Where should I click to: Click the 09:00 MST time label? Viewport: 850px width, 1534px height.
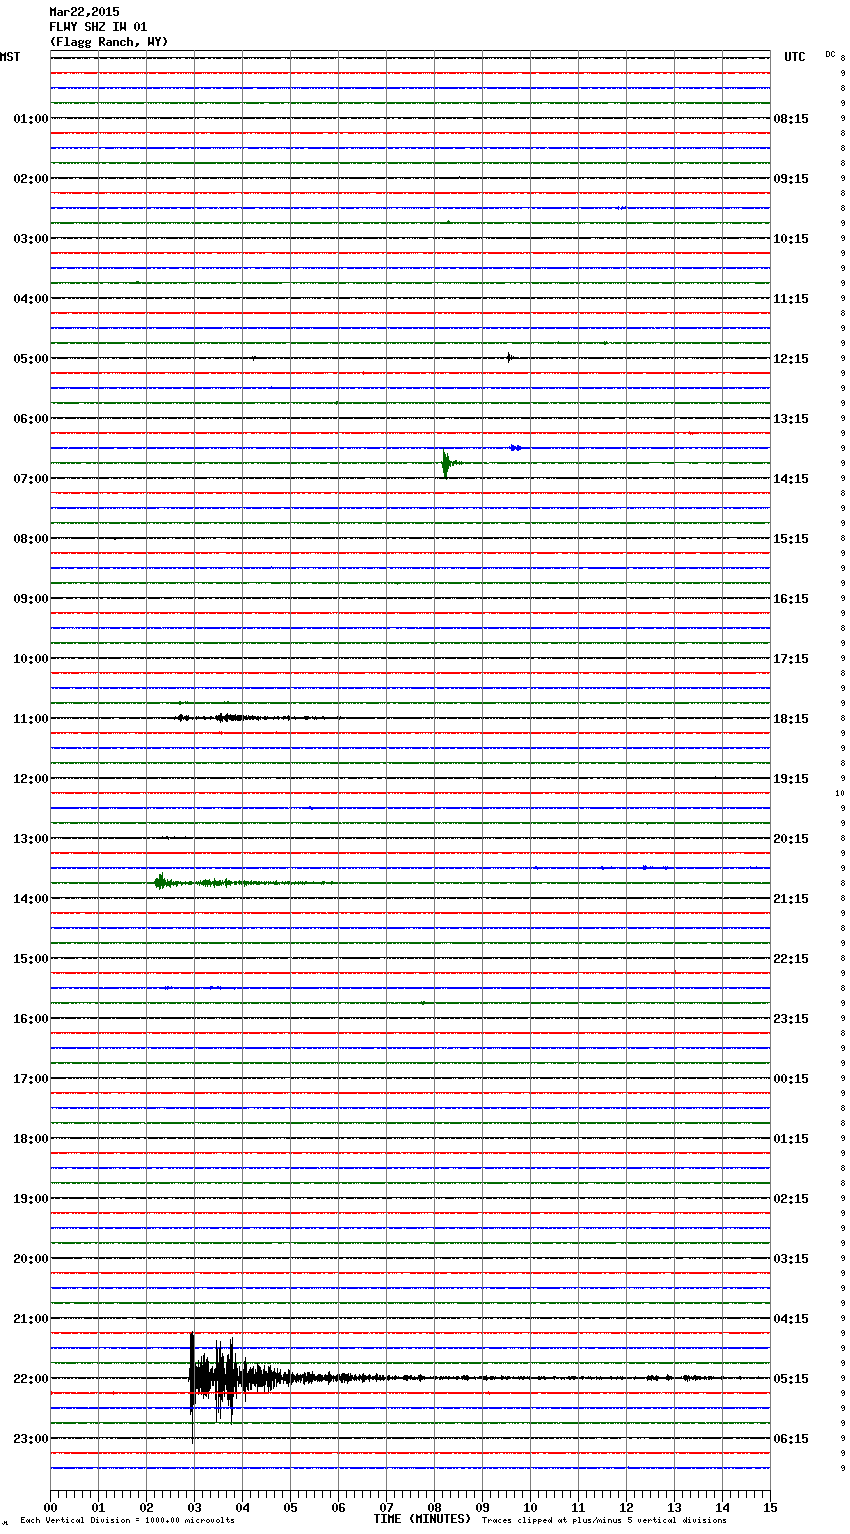pos(30,598)
